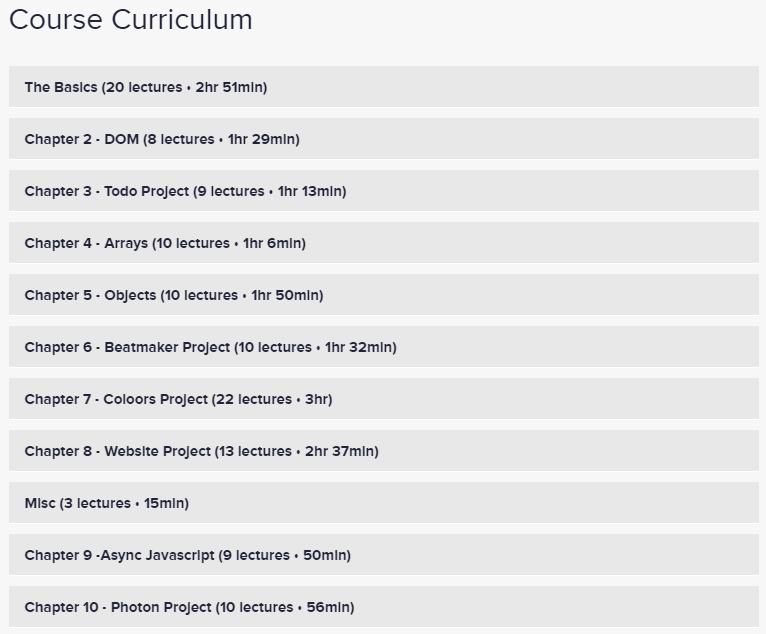Expand The Basics section
766x634 pixels.
coord(383,86)
